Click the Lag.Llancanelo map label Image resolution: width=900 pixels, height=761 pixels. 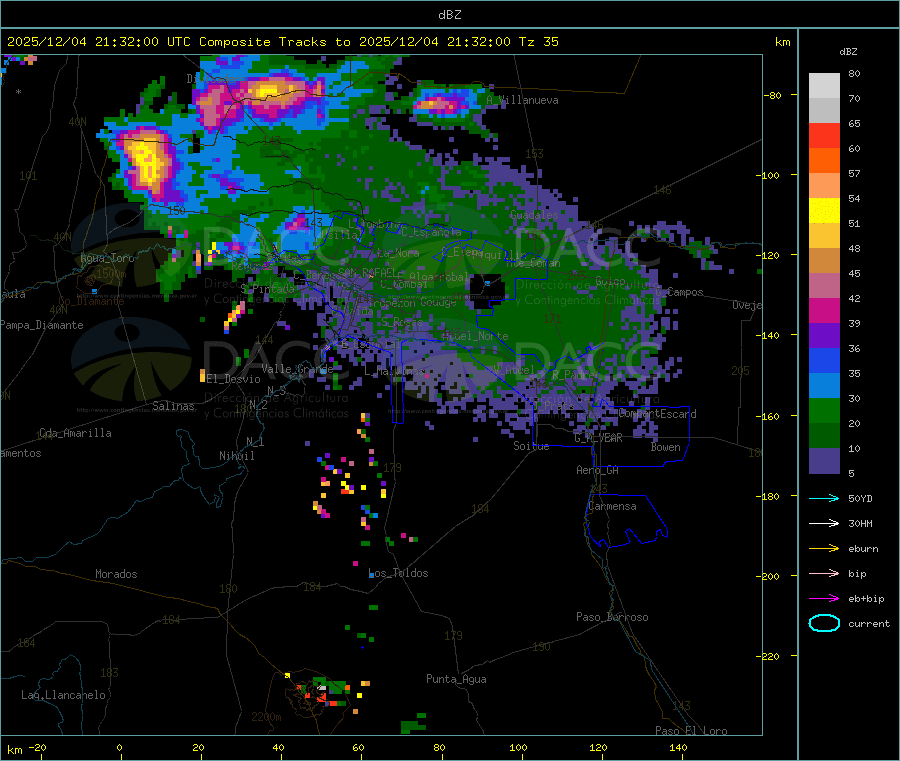point(63,695)
